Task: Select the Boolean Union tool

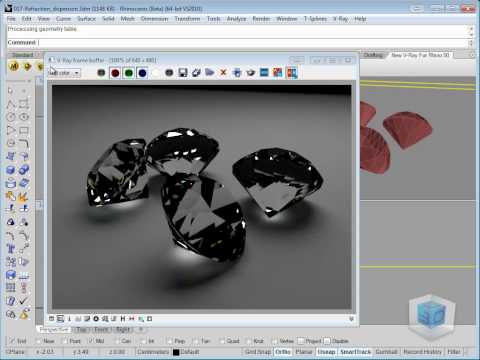Action: click(x=24, y=170)
